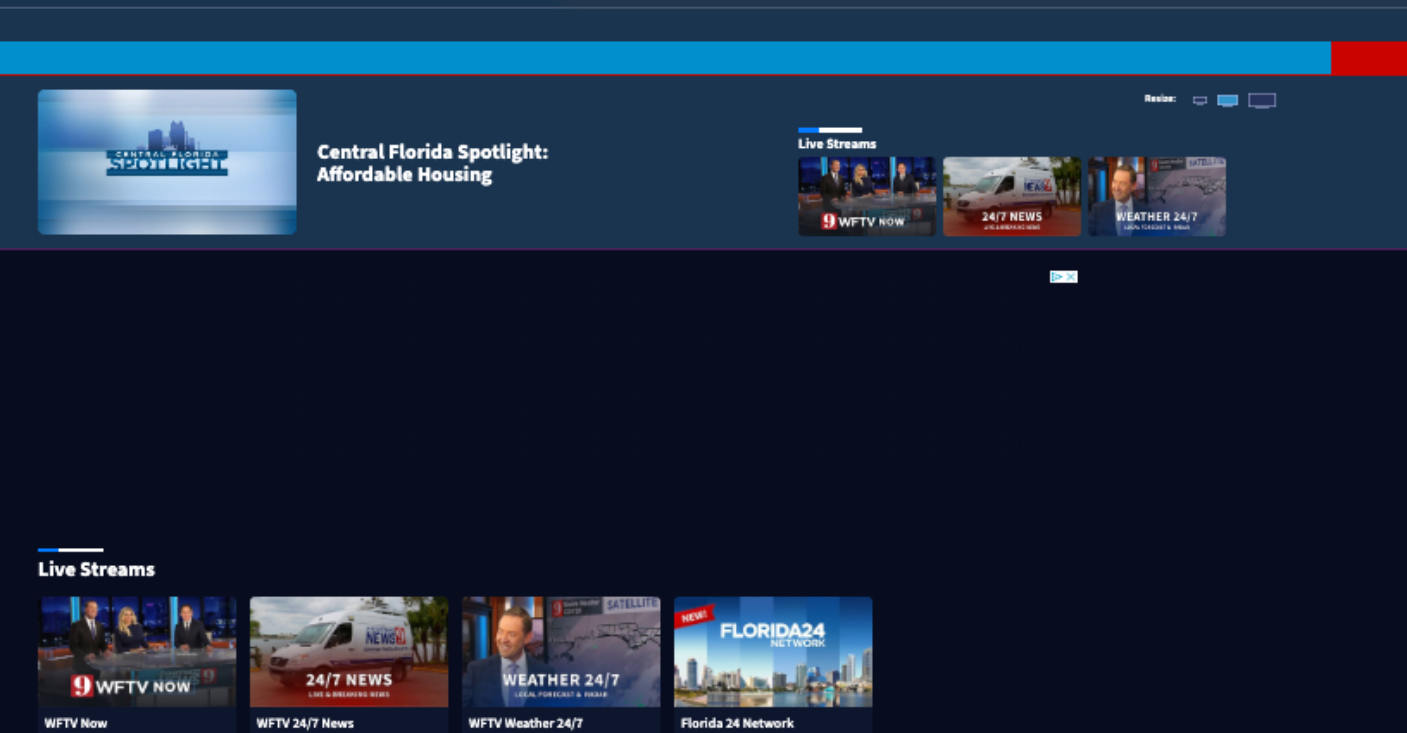Open Central Florida Spotlight: Affordable Housing title
1407x733 pixels.
(x=433, y=163)
